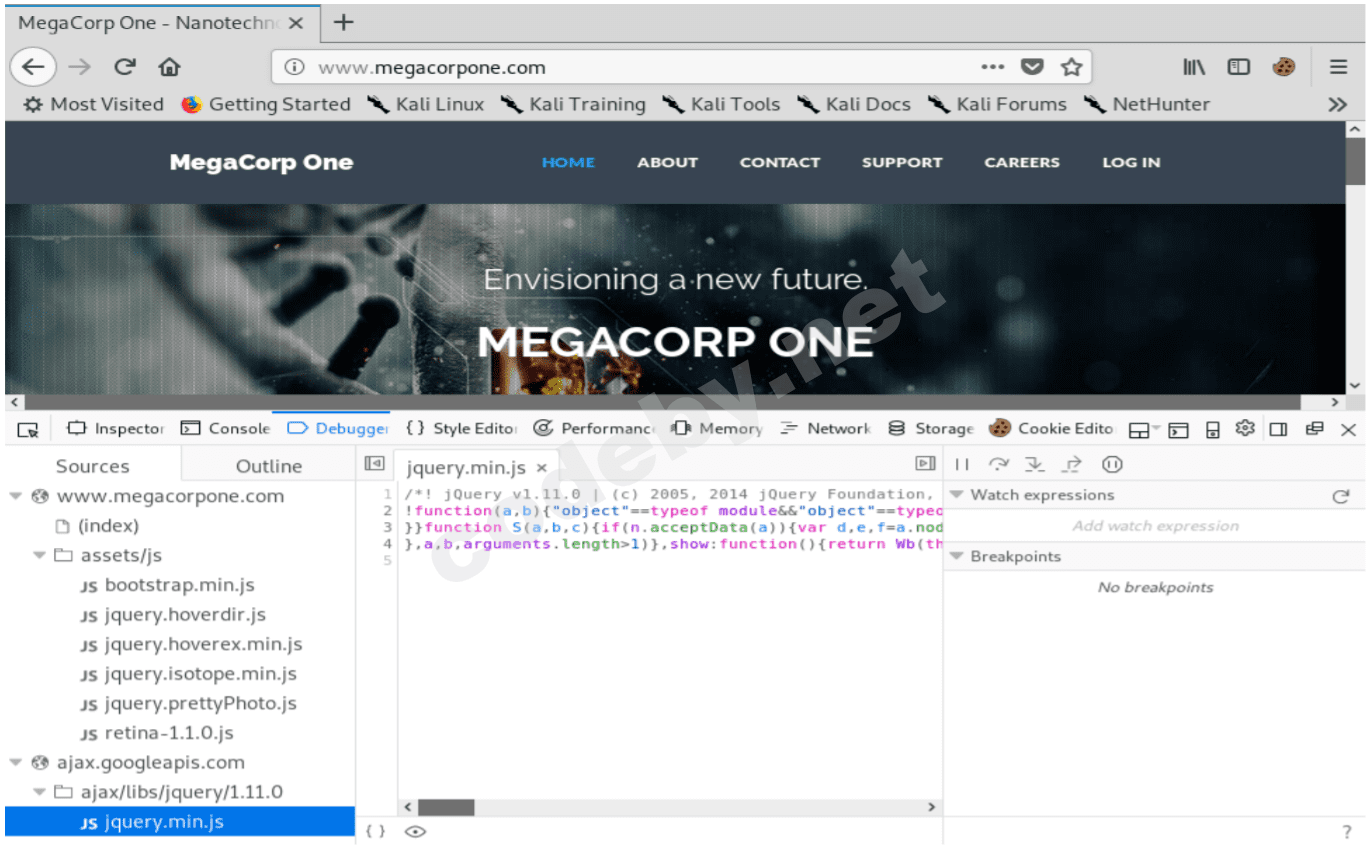Open the Library icon in toolbar
Viewport: 1371px width, 850px height.
[1194, 67]
